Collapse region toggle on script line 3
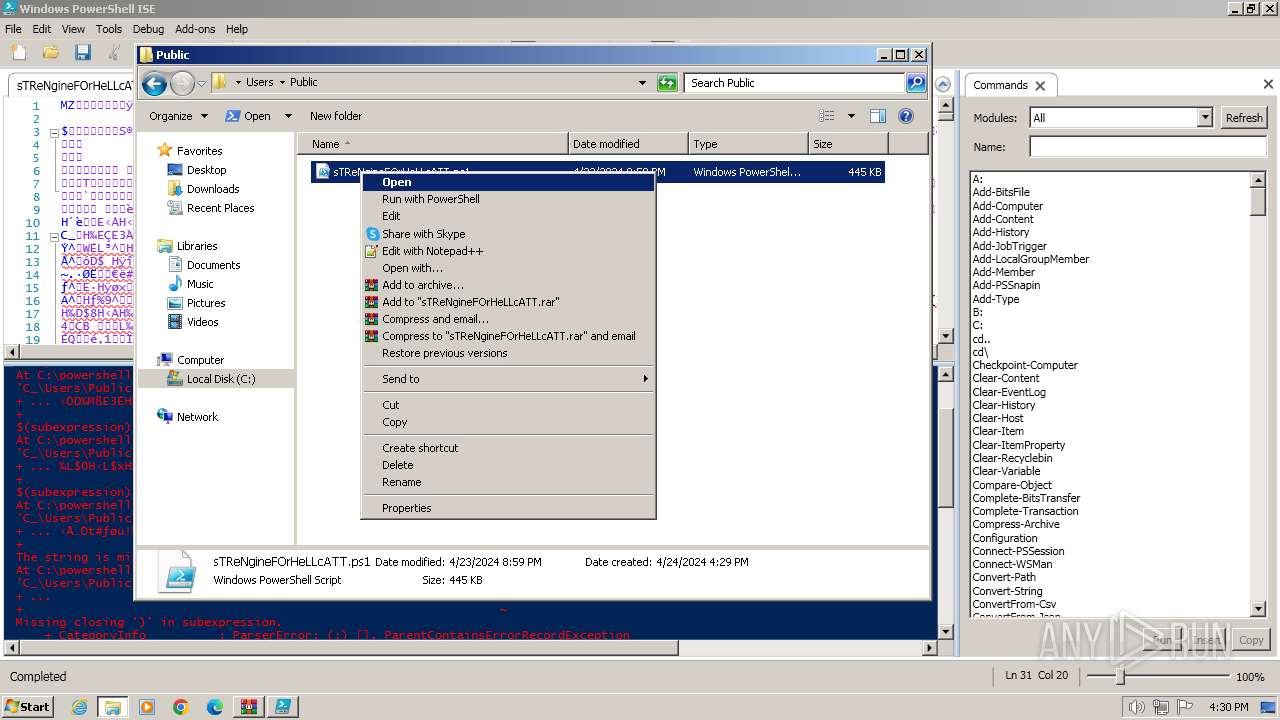The width and height of the screenshot is (1280, 720). click(x=53, y=132)
